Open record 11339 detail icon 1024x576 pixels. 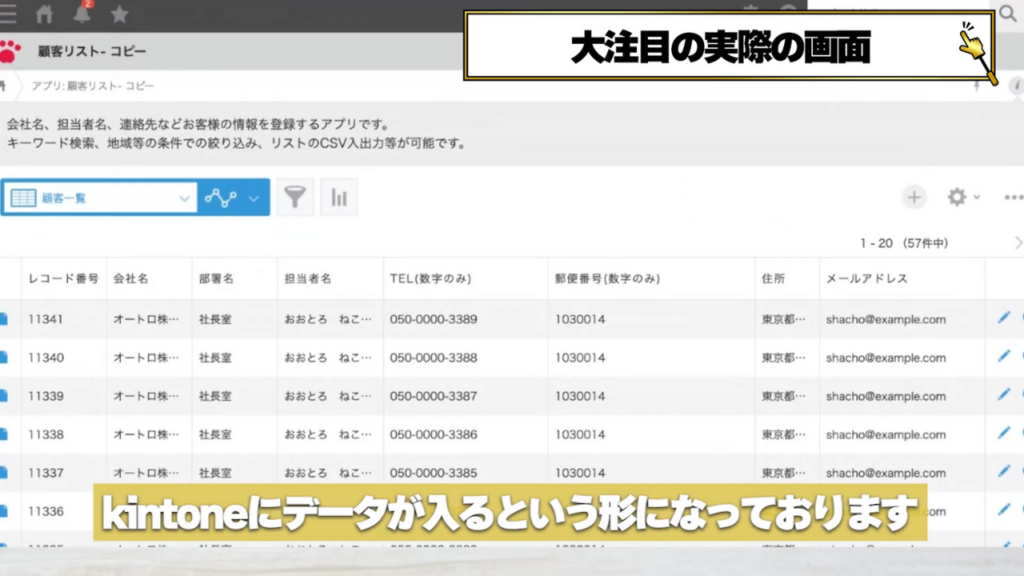pos(3,396)
